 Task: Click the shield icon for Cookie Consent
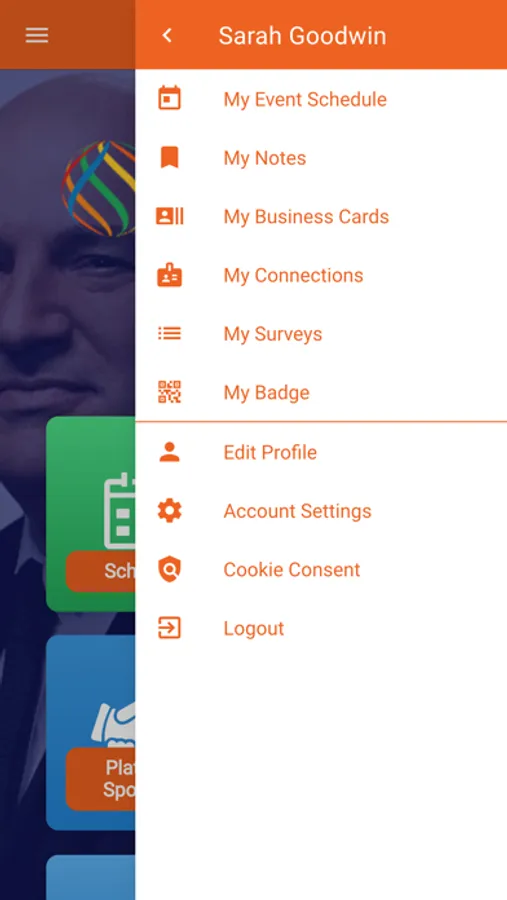[x=169, y=569]
